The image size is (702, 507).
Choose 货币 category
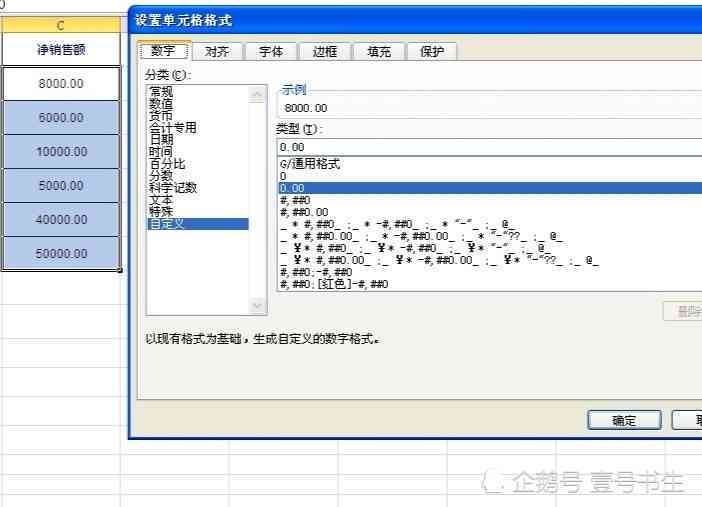coord(161,116)
